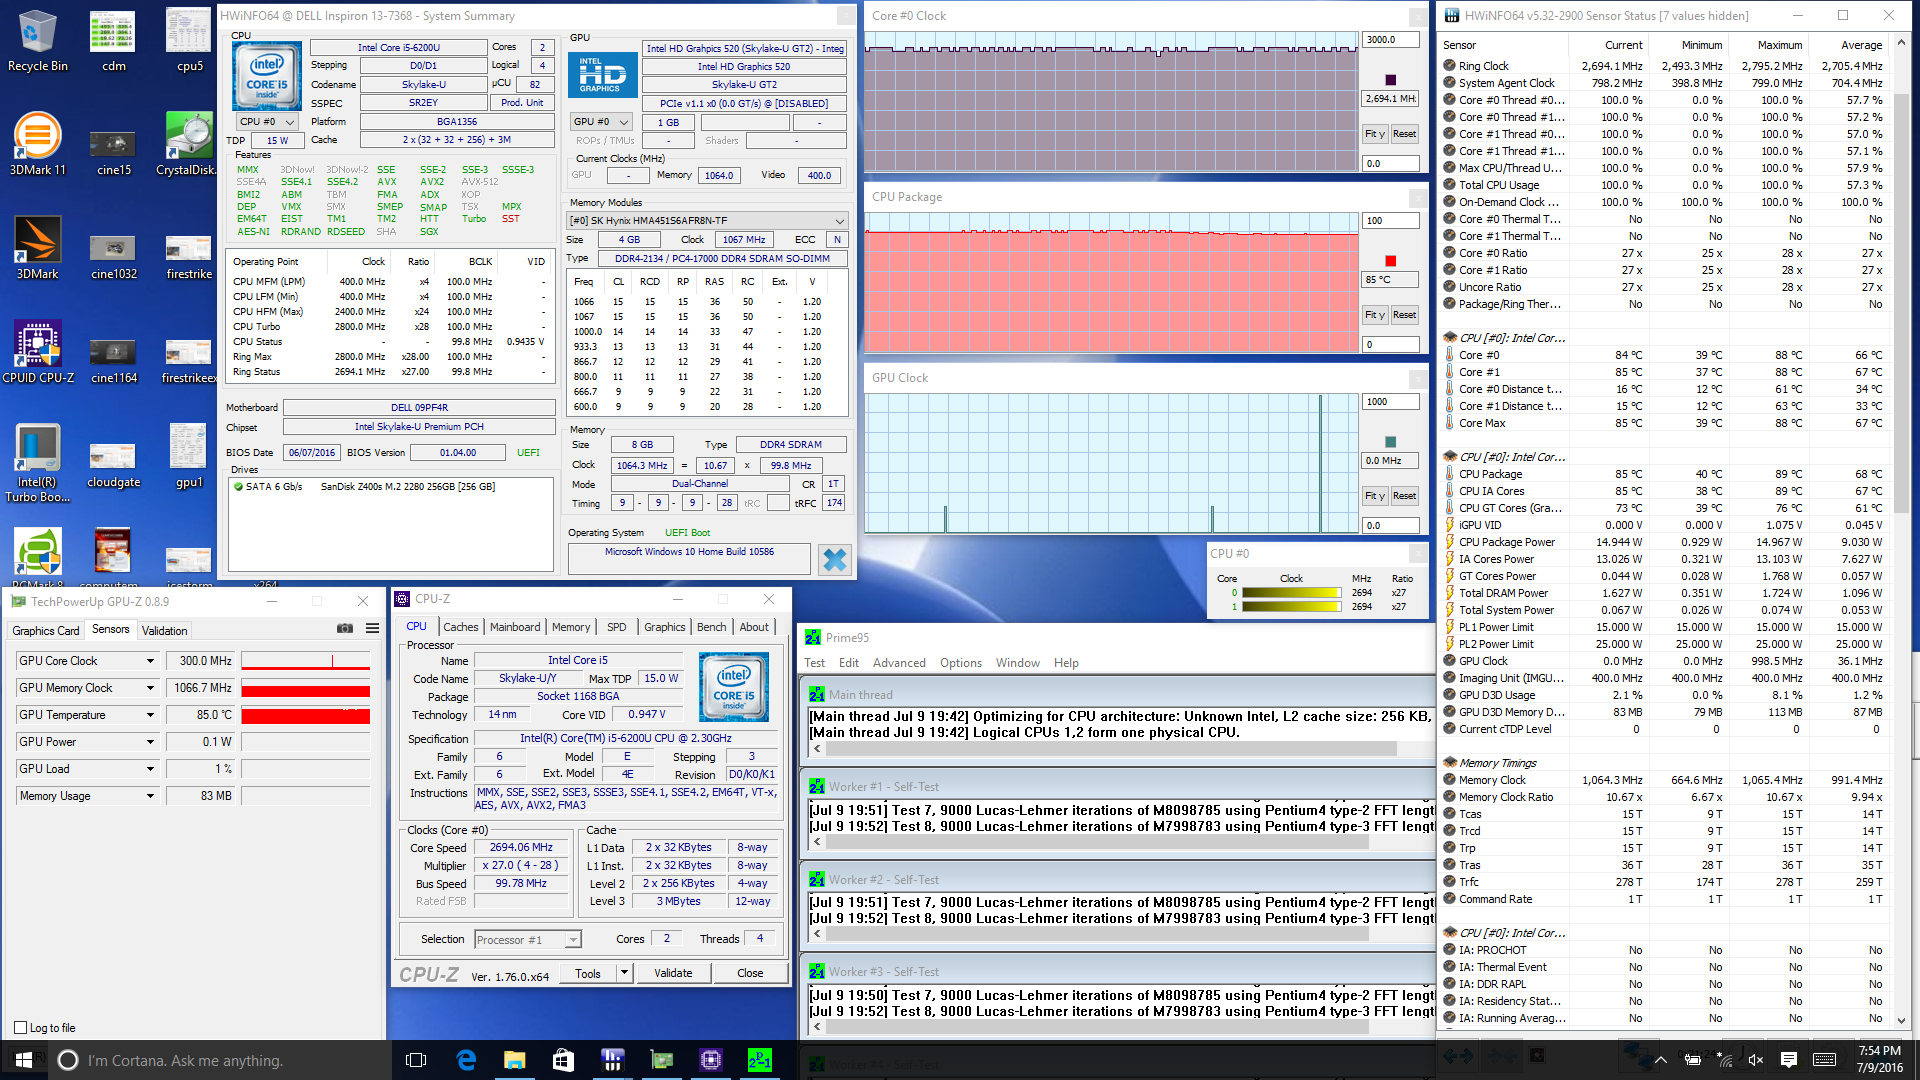
Task: Launch Microsoft Edge from the taskbar
Action: [x=466, y=1060]
